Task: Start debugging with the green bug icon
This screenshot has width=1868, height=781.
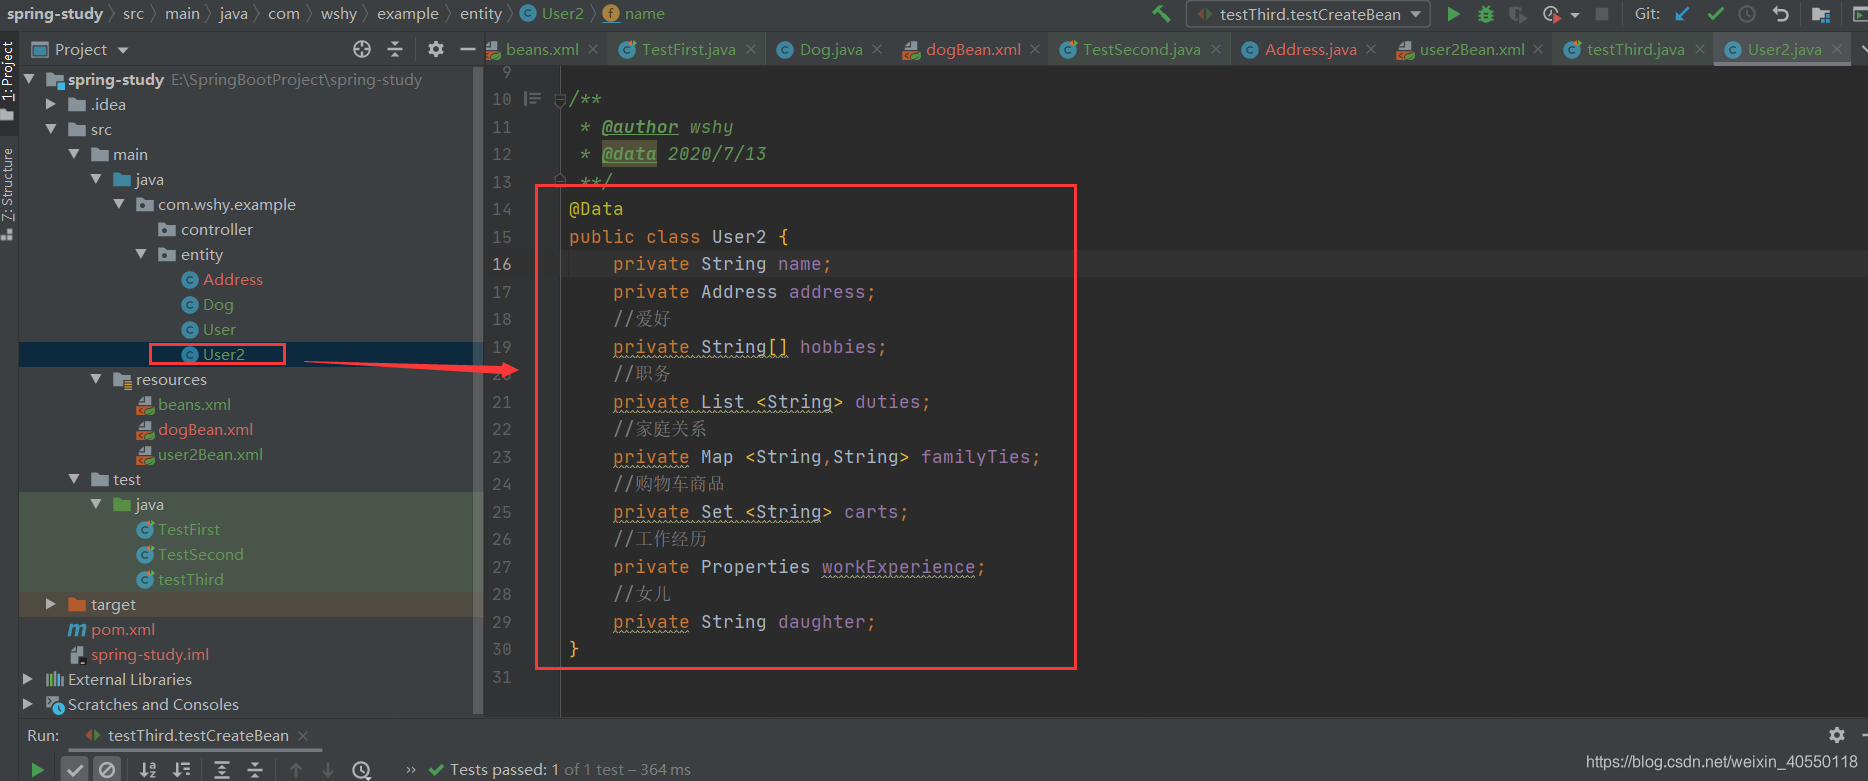Action: pyautogui.click(x=1486, y=14)
